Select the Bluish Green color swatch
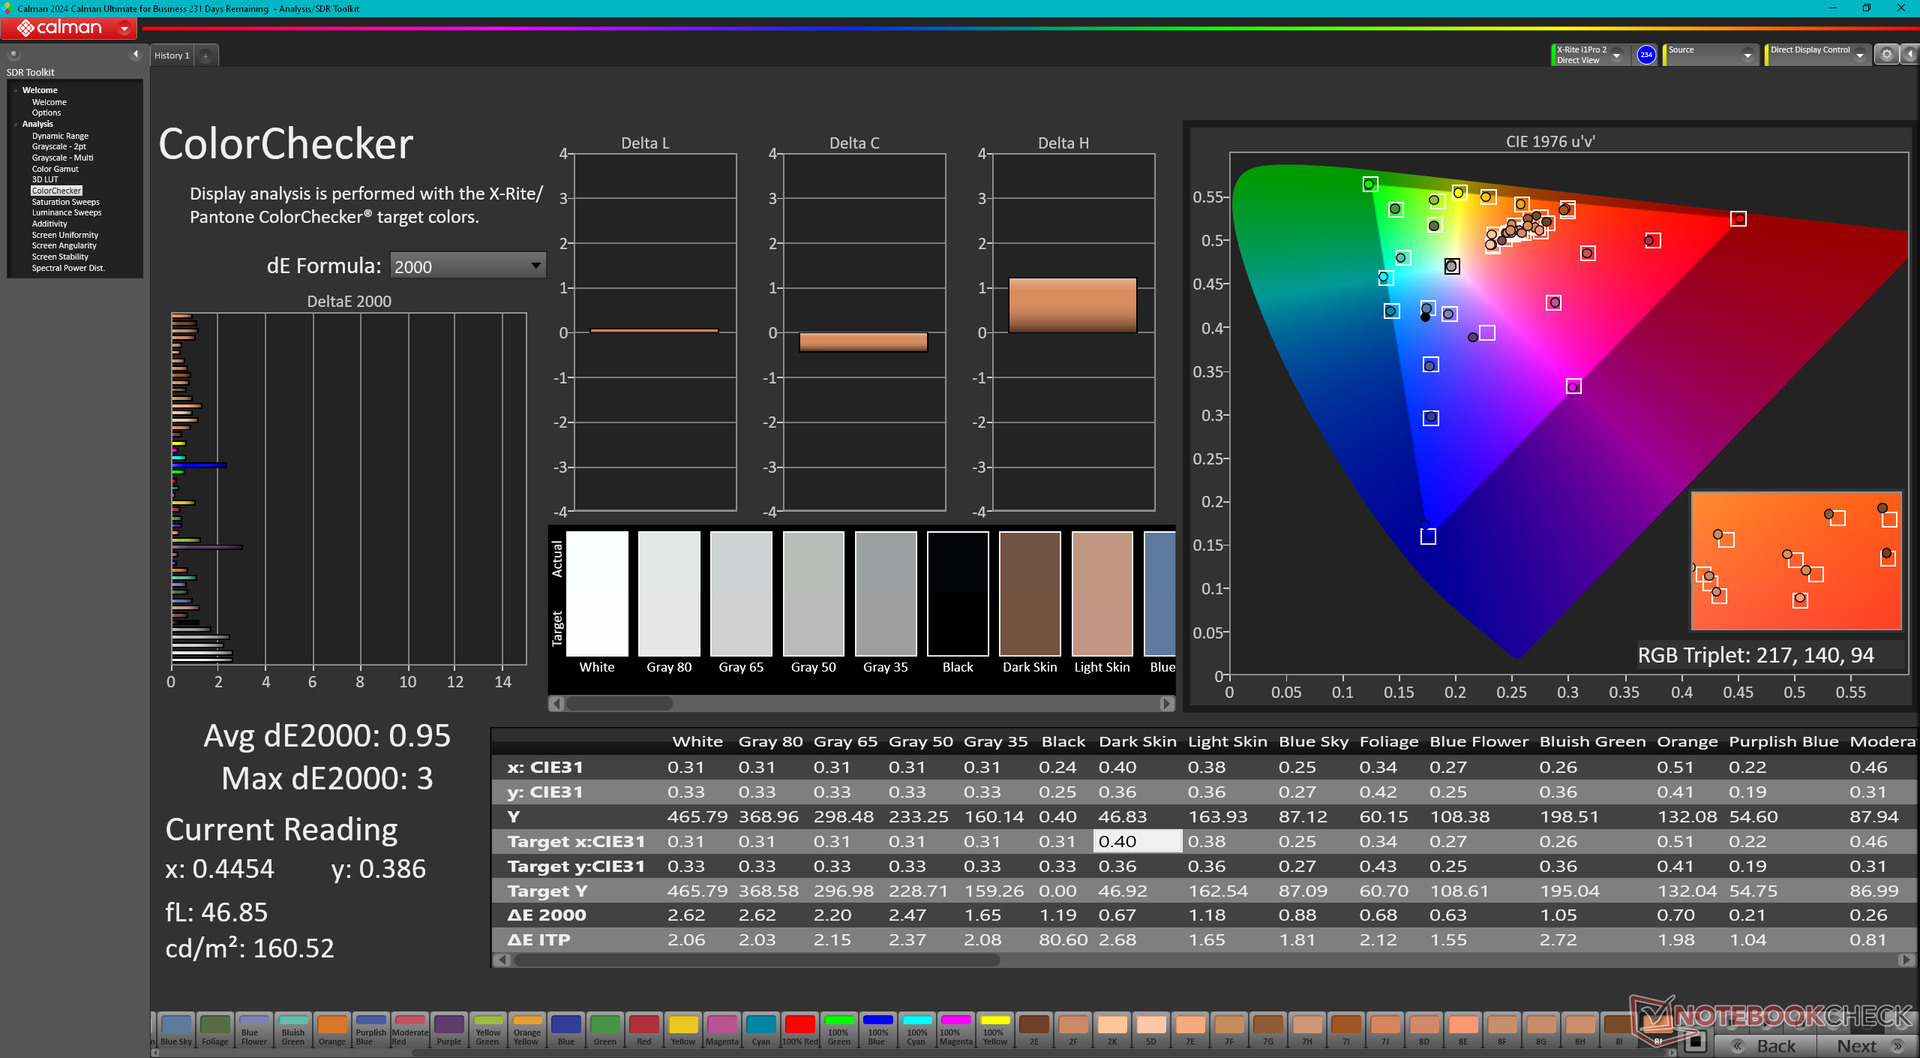The image size is (1920, 1058). [293, 1030]
